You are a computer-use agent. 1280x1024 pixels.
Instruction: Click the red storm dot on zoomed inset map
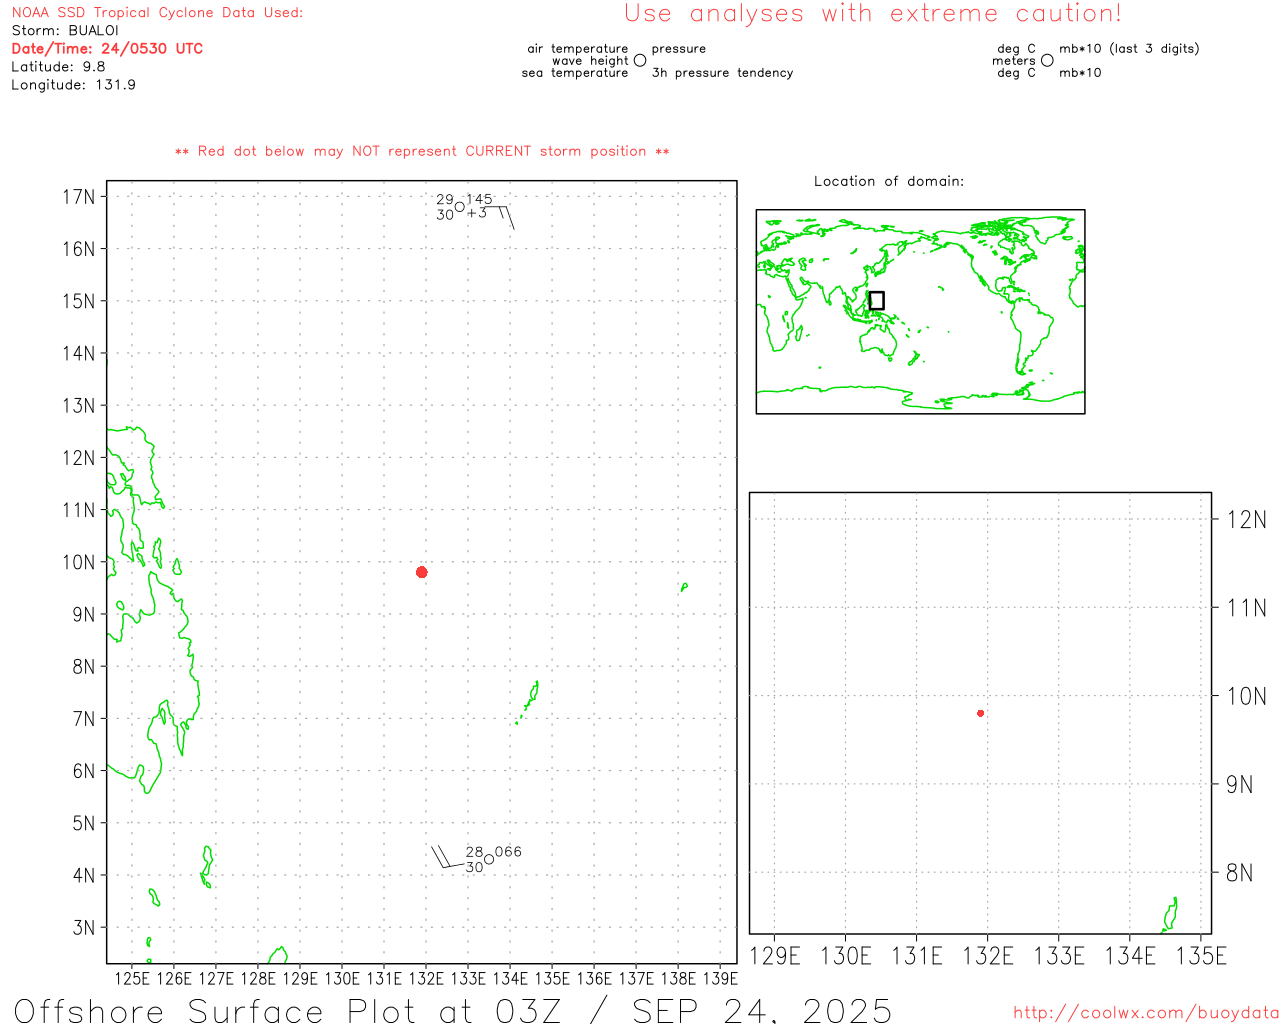[x=981, y=713]
